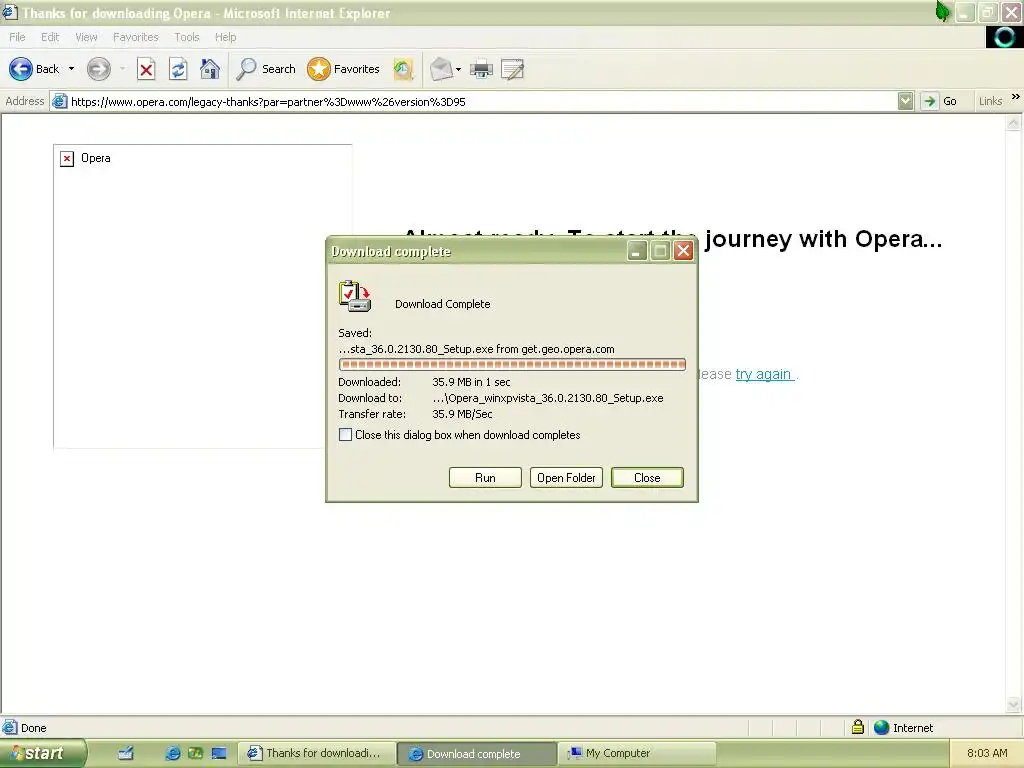Click the download progress bar

coord(512,364)
